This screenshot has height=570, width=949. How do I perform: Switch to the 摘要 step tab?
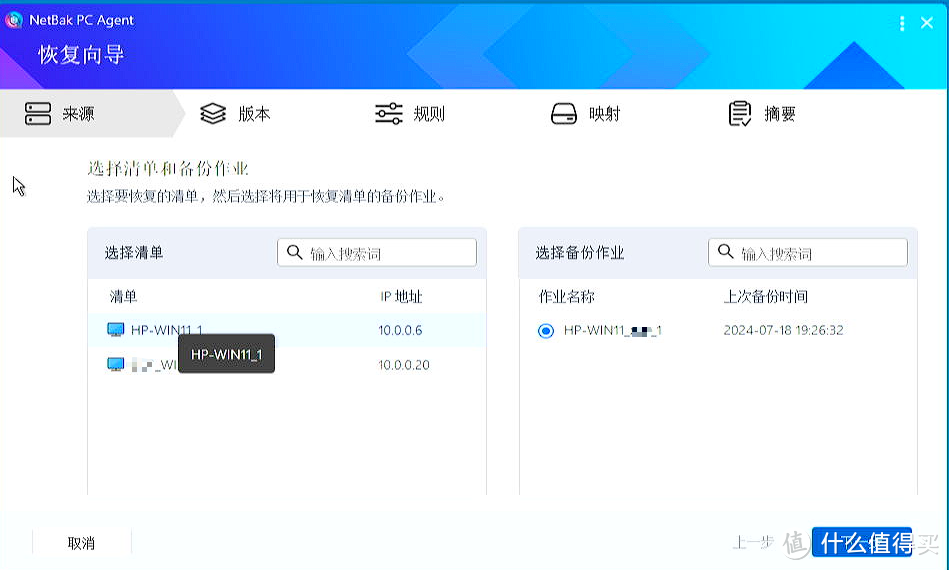pyautogui.click(x=761, y=114)
